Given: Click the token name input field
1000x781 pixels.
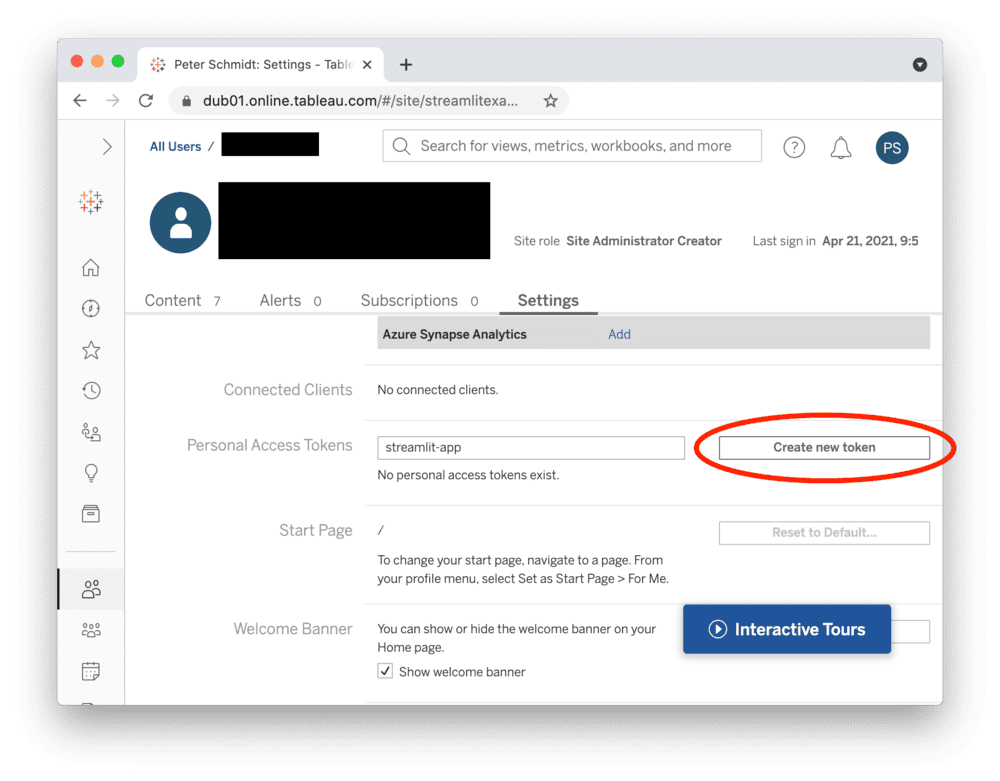Looking at the screenshot, I should coord(531,448).
